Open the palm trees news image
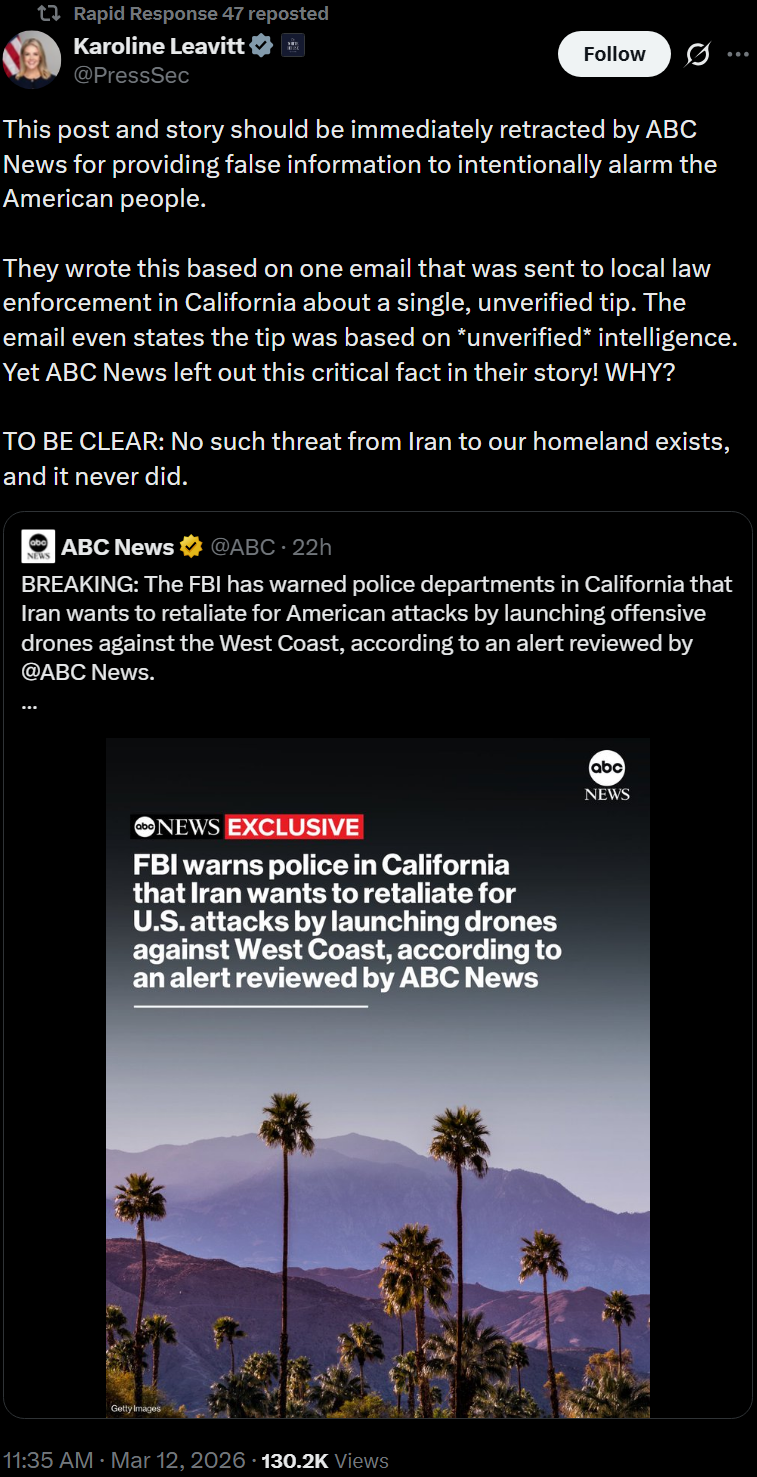The width and height of the screenshot is (757, 1477). (378, 1150)
